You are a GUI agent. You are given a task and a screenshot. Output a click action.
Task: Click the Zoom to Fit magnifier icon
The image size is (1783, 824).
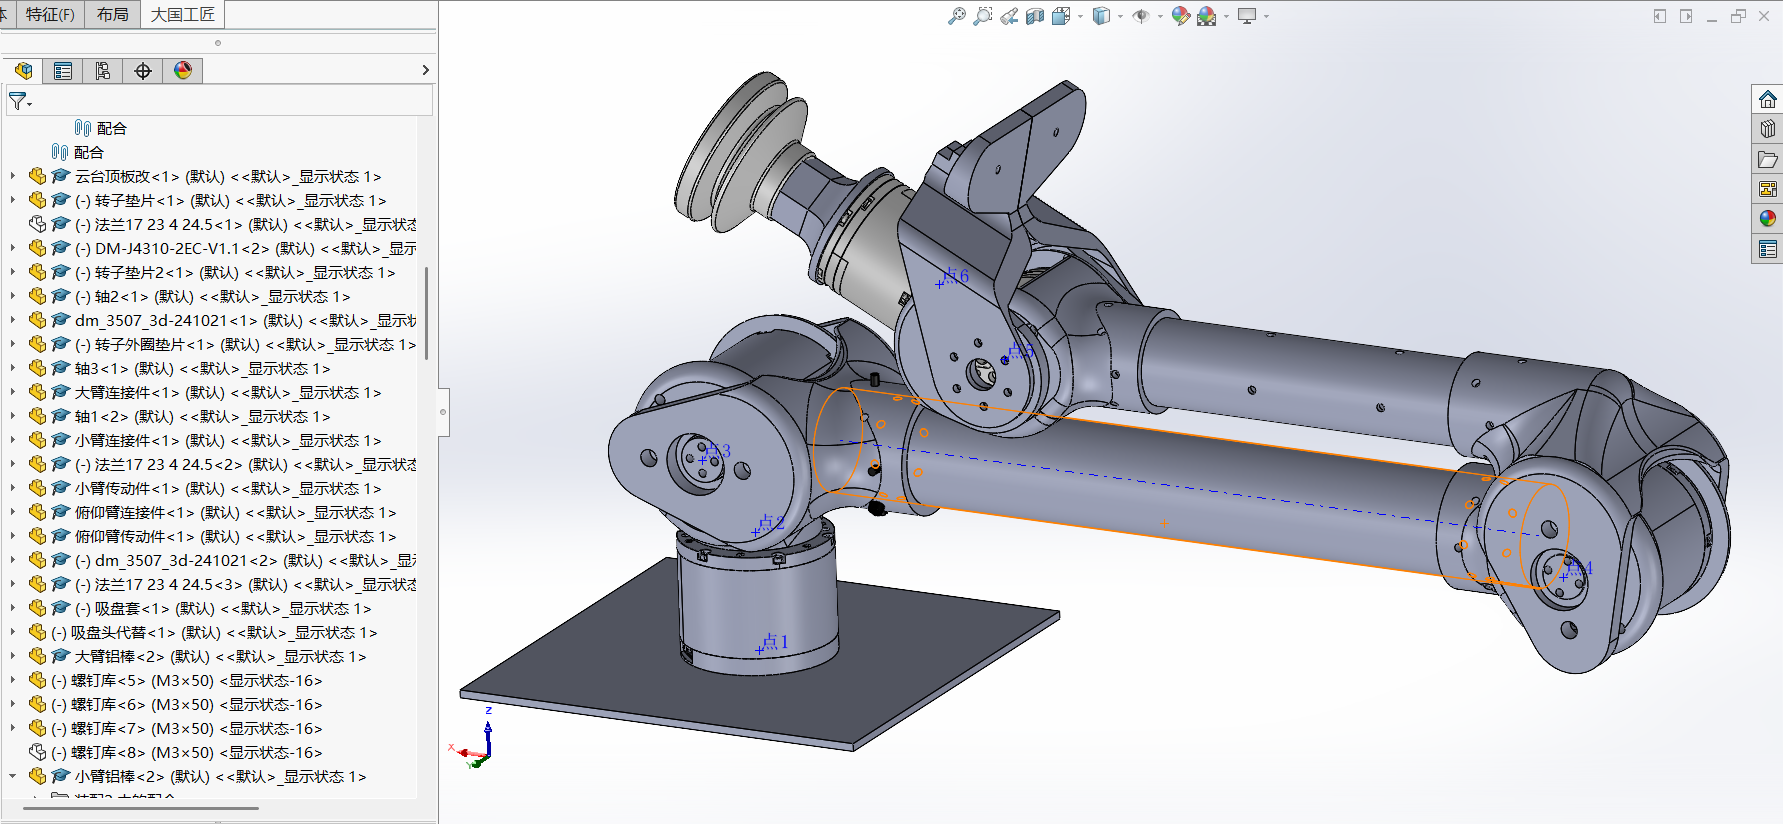point(957,16)
